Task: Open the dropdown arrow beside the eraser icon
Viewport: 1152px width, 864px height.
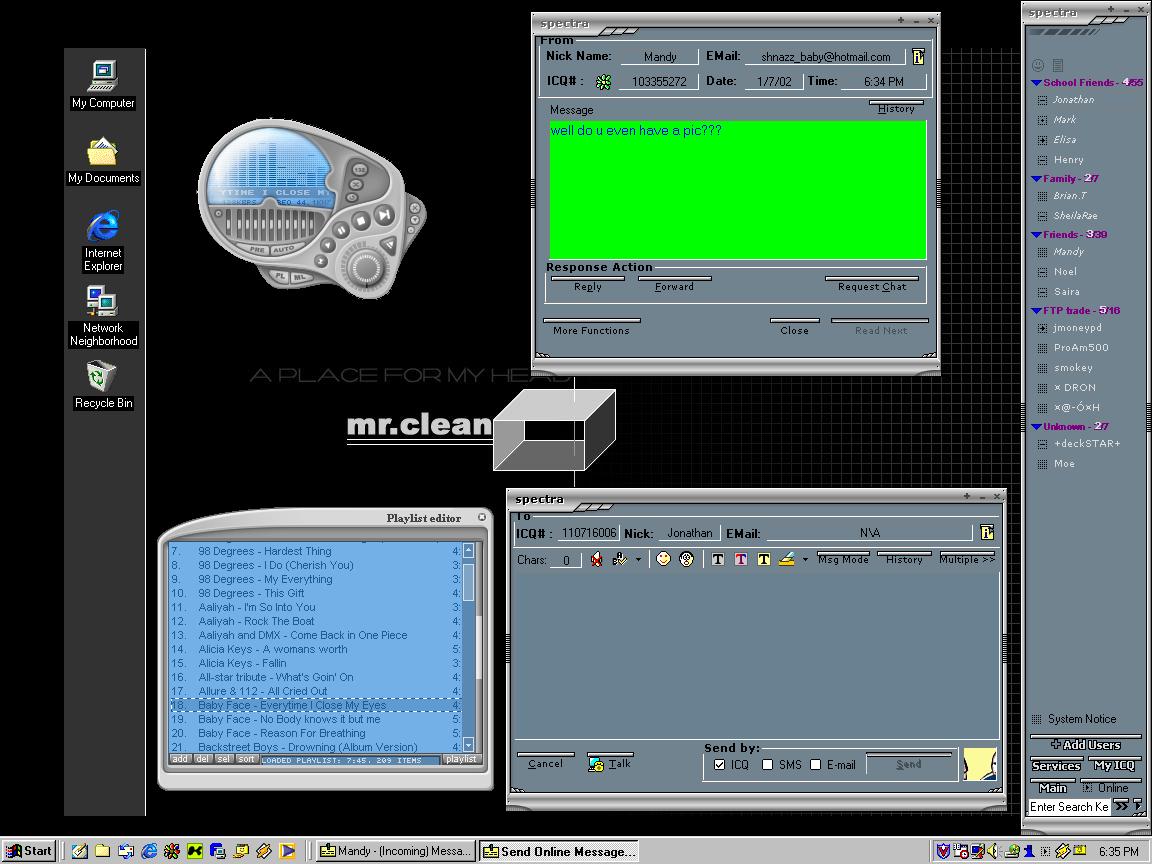Action: click(805, 560)
